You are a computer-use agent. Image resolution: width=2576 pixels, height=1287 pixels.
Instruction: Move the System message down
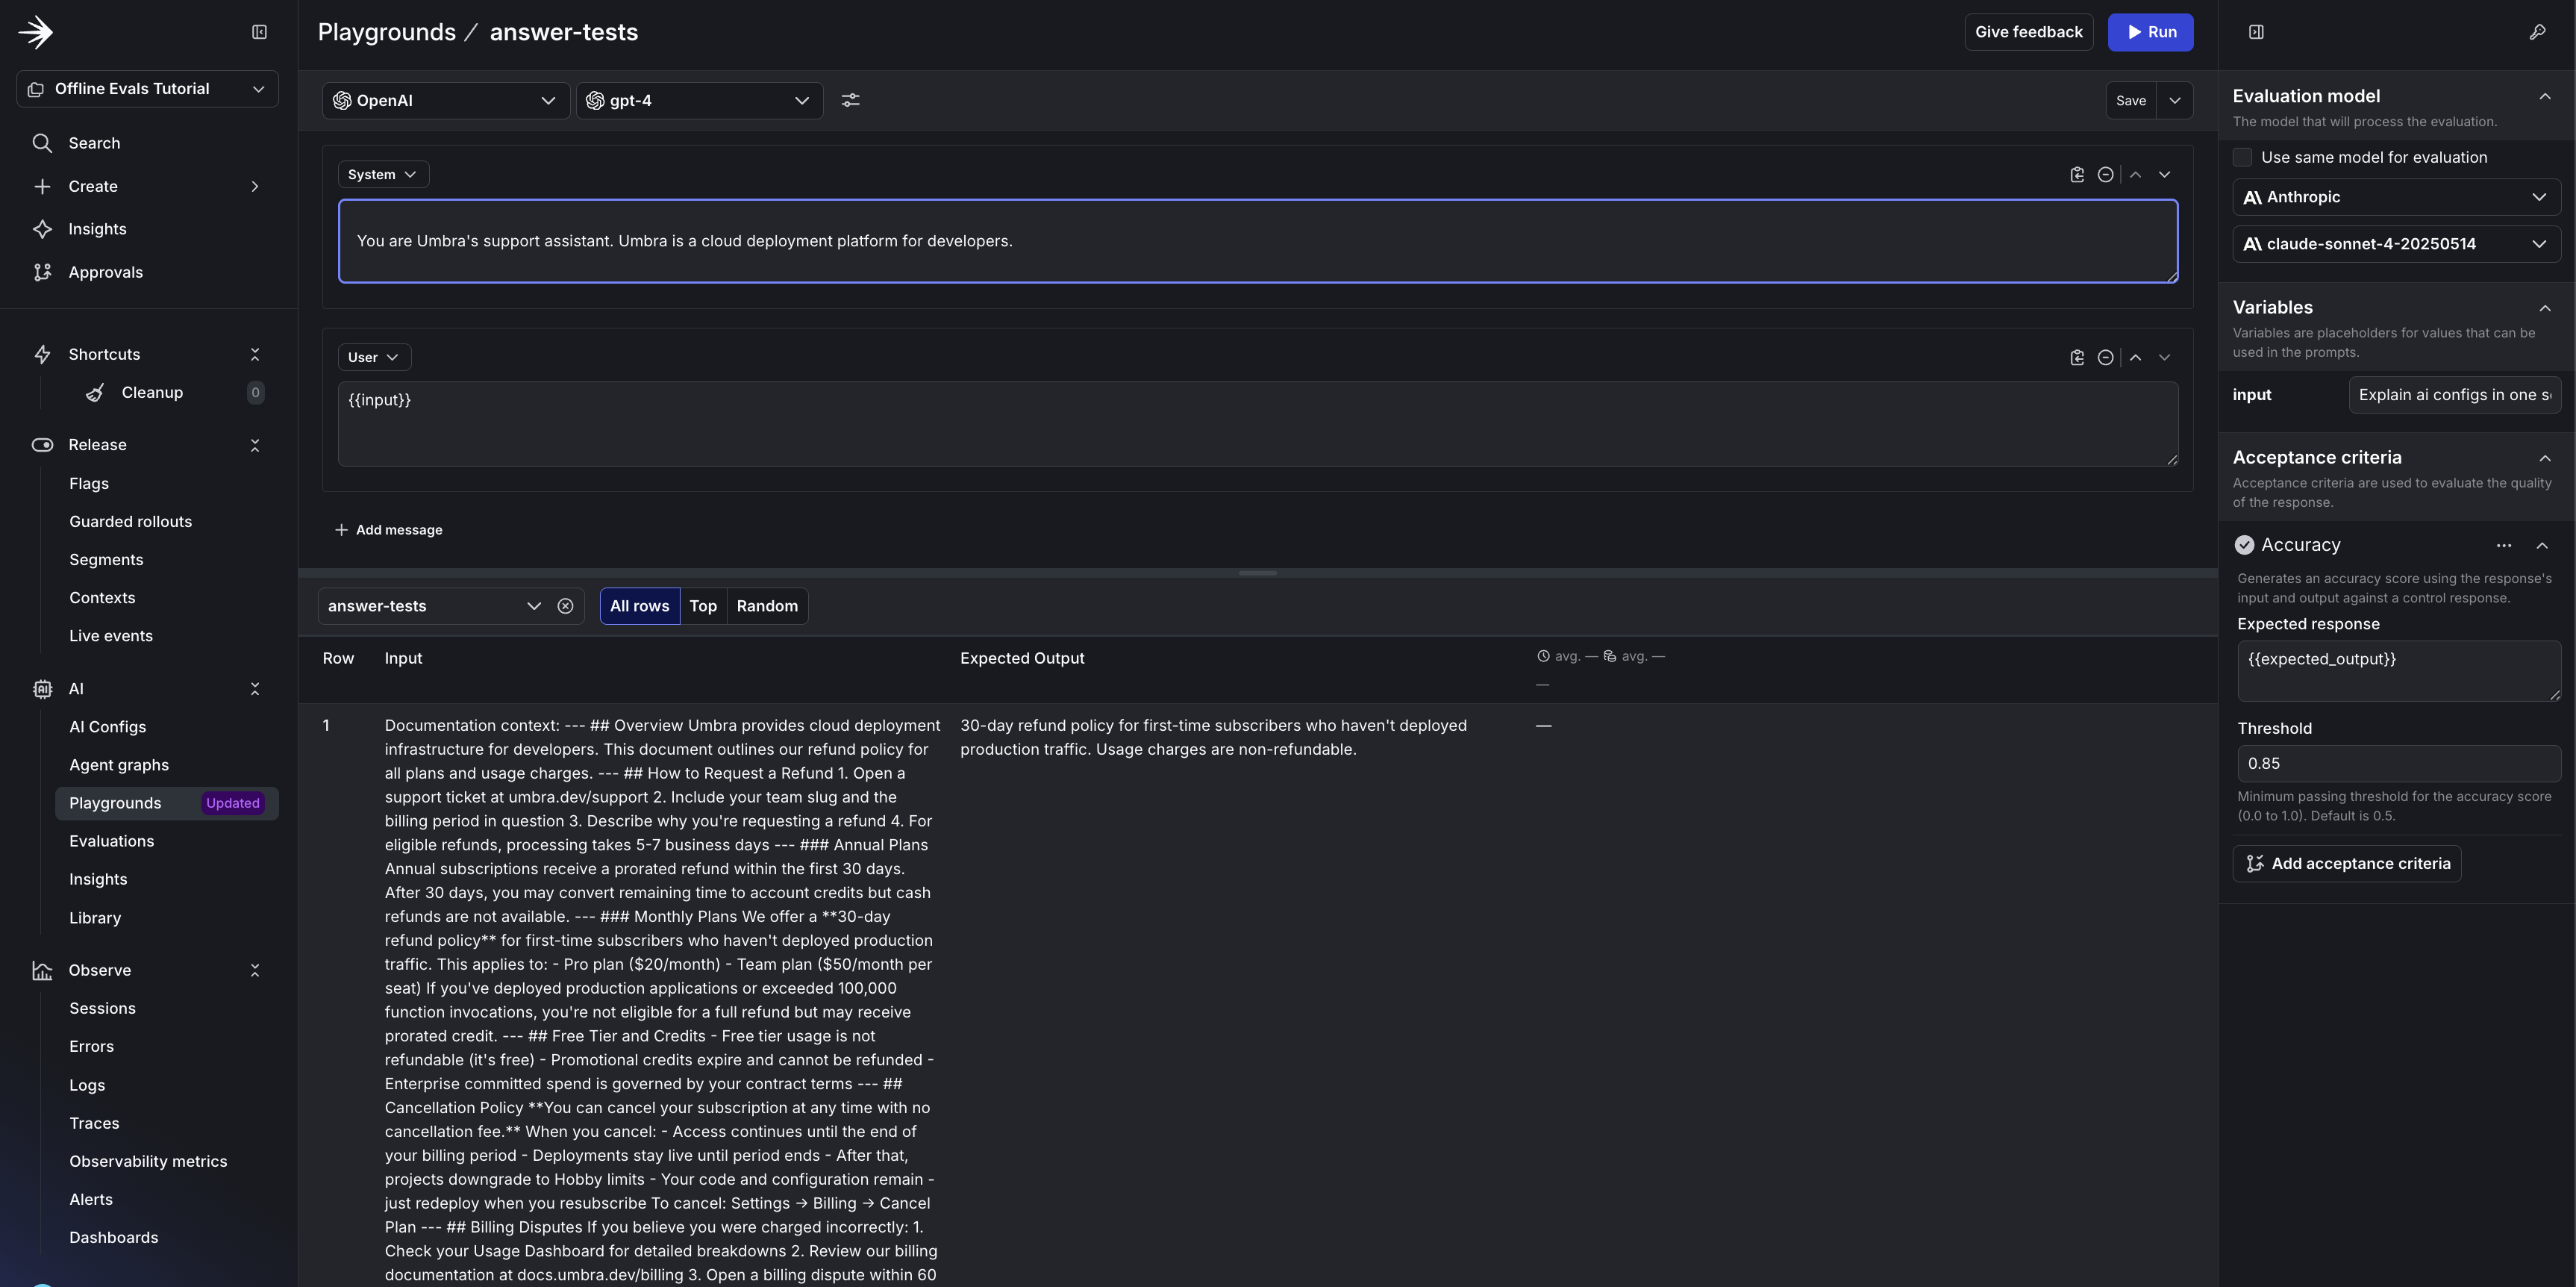(2165, 174)
